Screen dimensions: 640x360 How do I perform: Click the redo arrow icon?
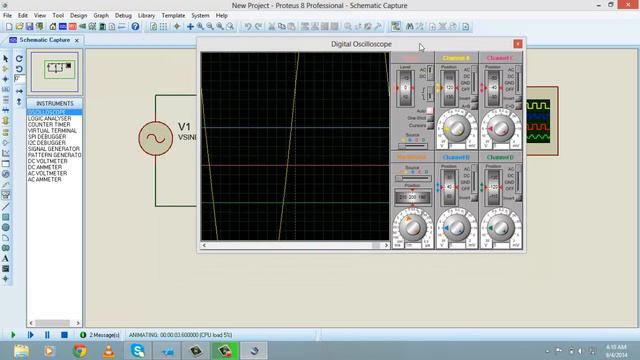click(x=258, y=27)
